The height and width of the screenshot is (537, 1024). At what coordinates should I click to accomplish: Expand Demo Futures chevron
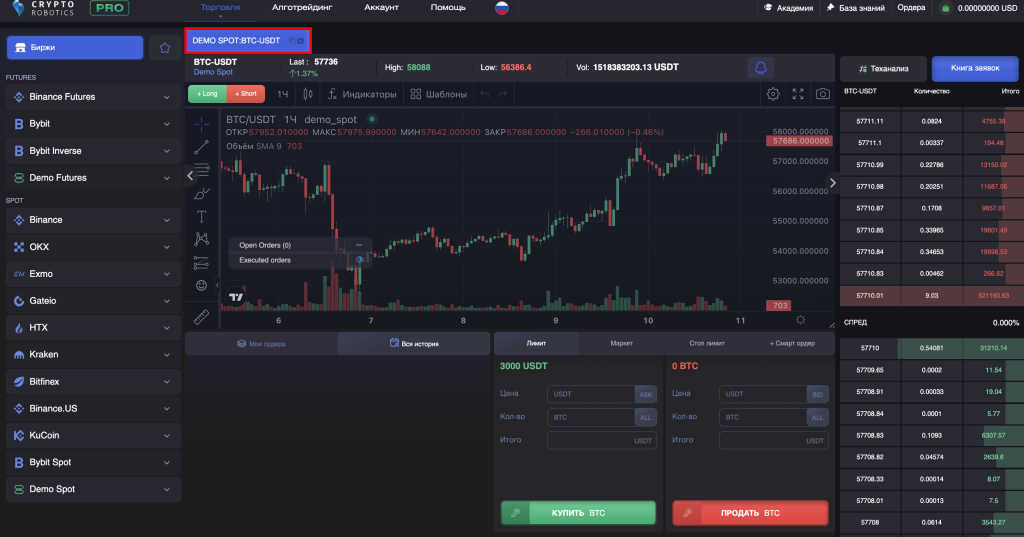click(x=167, y=178)
